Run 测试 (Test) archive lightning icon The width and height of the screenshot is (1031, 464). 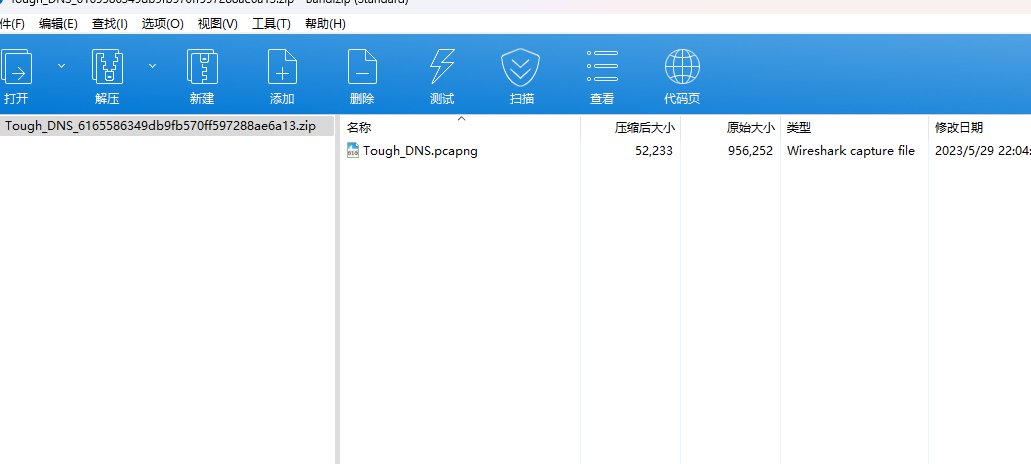[x=442, y=68]
